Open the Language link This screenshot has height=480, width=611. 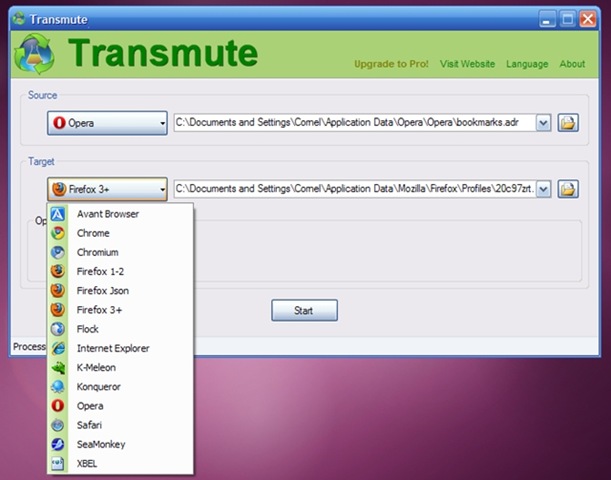527,64
